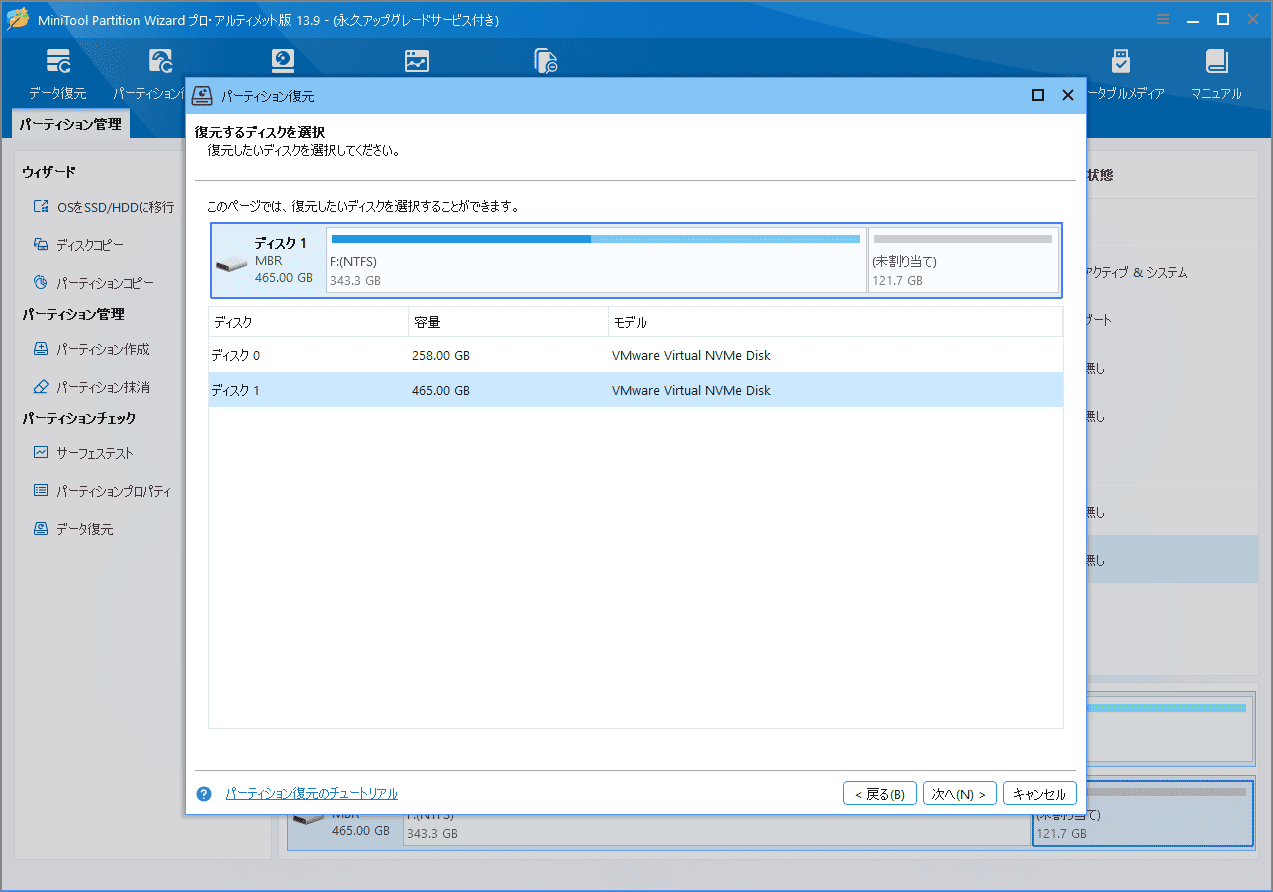1273x892 pixels.
Task: Click the sidebar データ復元 icon
Action: coord(41,528)
